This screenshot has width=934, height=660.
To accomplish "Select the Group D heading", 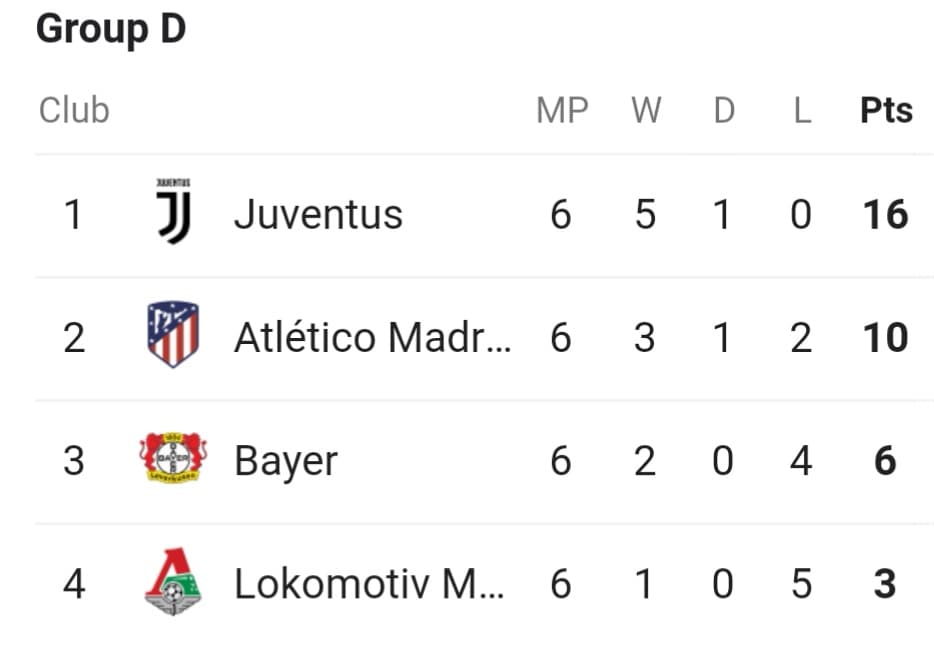I will click(111, 30).
